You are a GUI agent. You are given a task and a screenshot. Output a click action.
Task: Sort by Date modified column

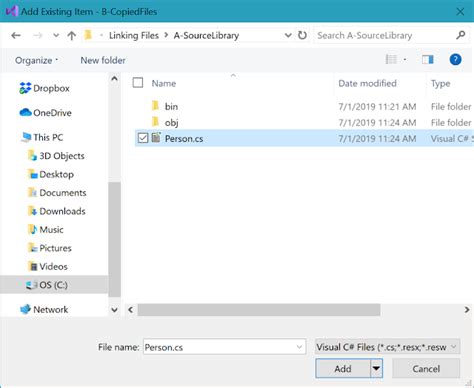click(x=367, y=83)
